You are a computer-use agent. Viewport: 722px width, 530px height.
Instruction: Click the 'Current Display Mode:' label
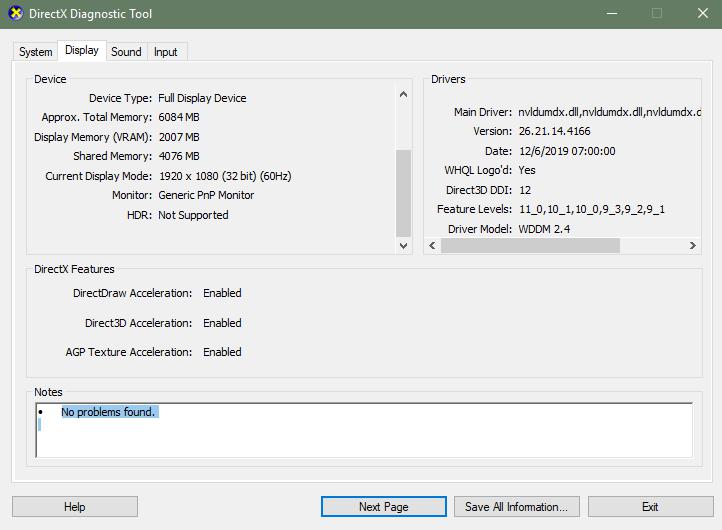99,176
